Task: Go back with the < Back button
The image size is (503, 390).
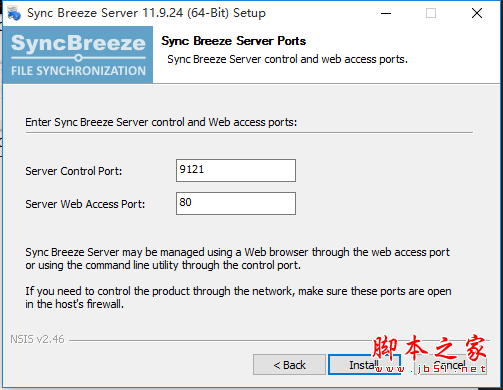Action: click(289, 365)
